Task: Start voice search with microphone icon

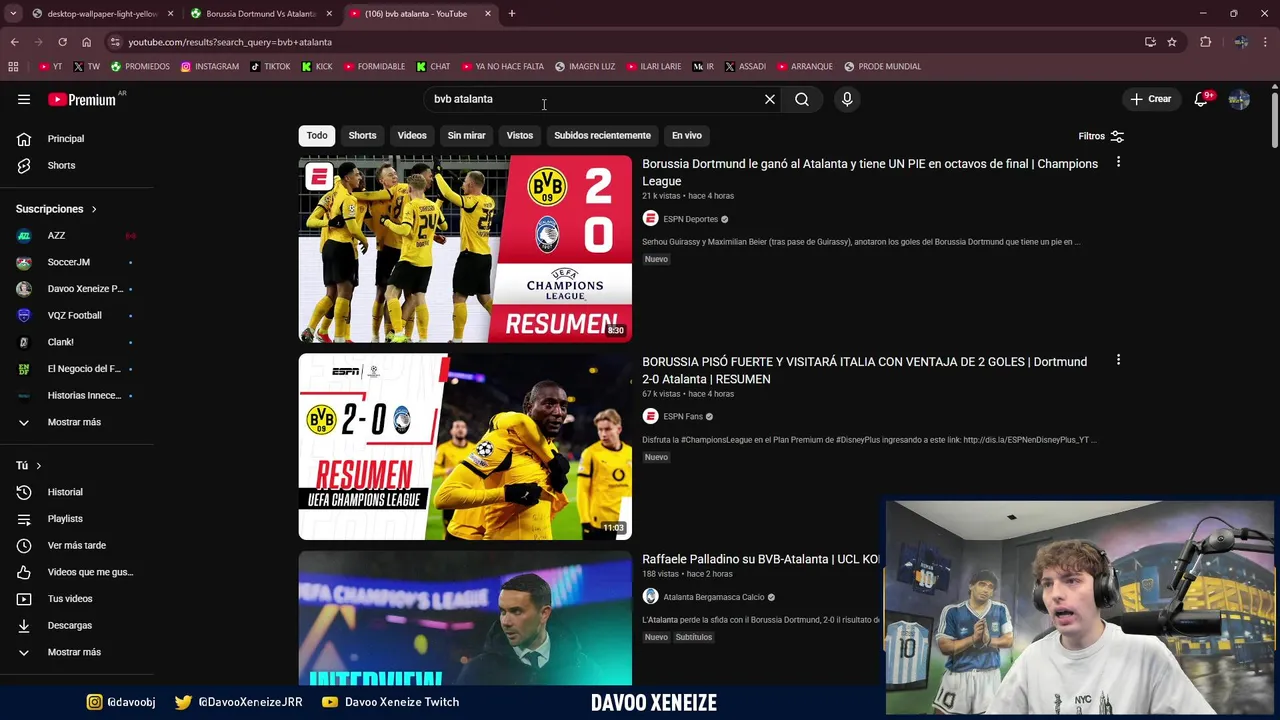Action: pyautogui.click(x=847, y=99)
